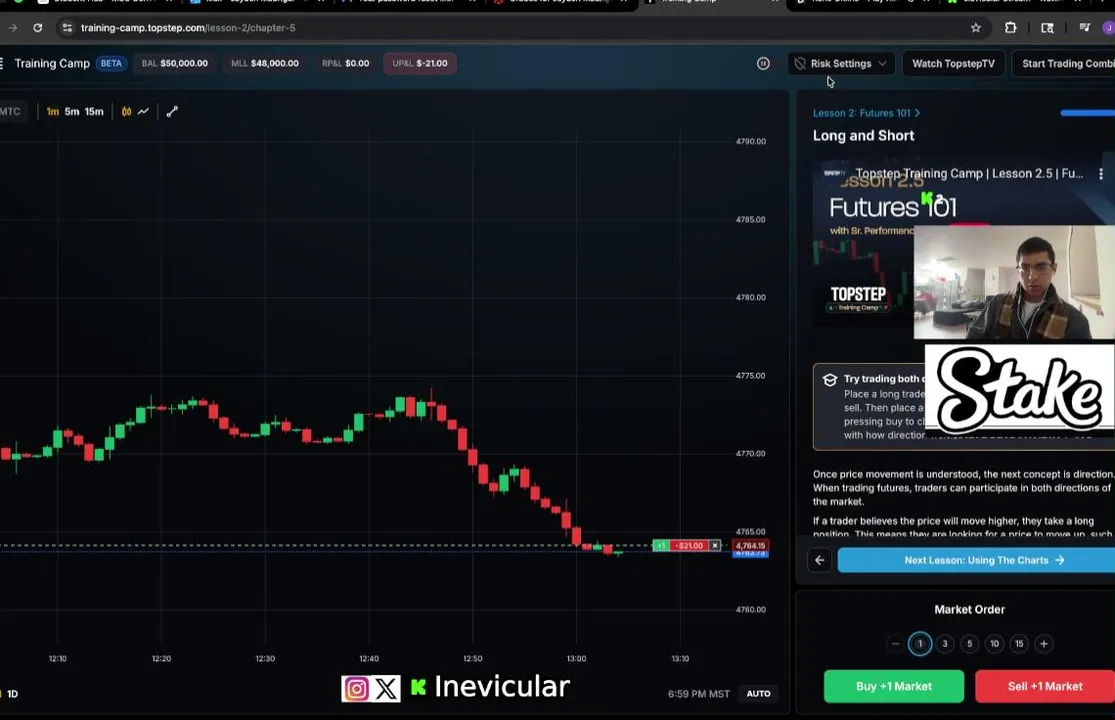Select the 1m chart timeframe
1115x720 pixels.
point(53,112)
